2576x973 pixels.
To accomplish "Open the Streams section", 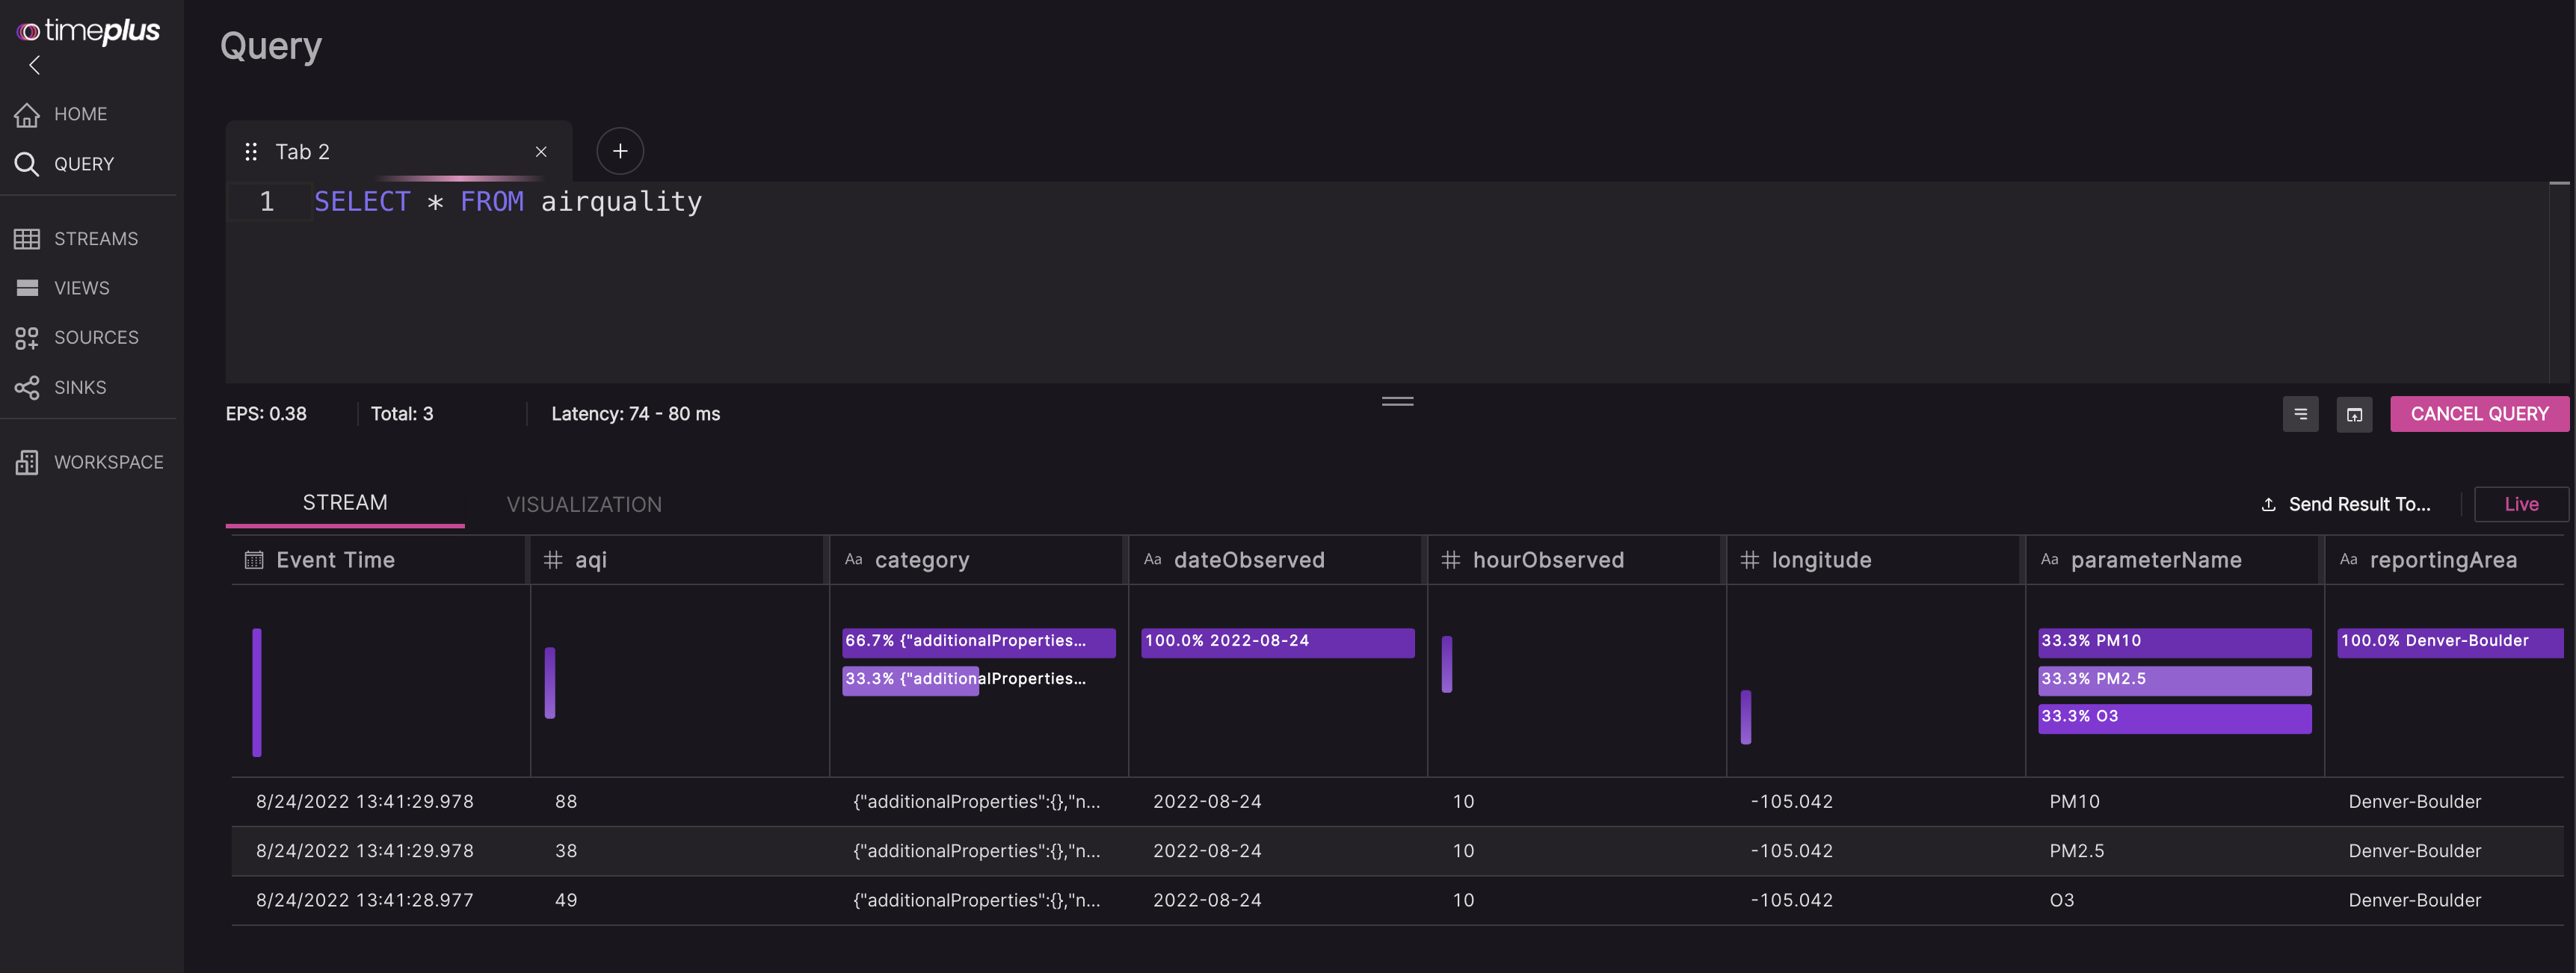I will click(x=95, y=239).
